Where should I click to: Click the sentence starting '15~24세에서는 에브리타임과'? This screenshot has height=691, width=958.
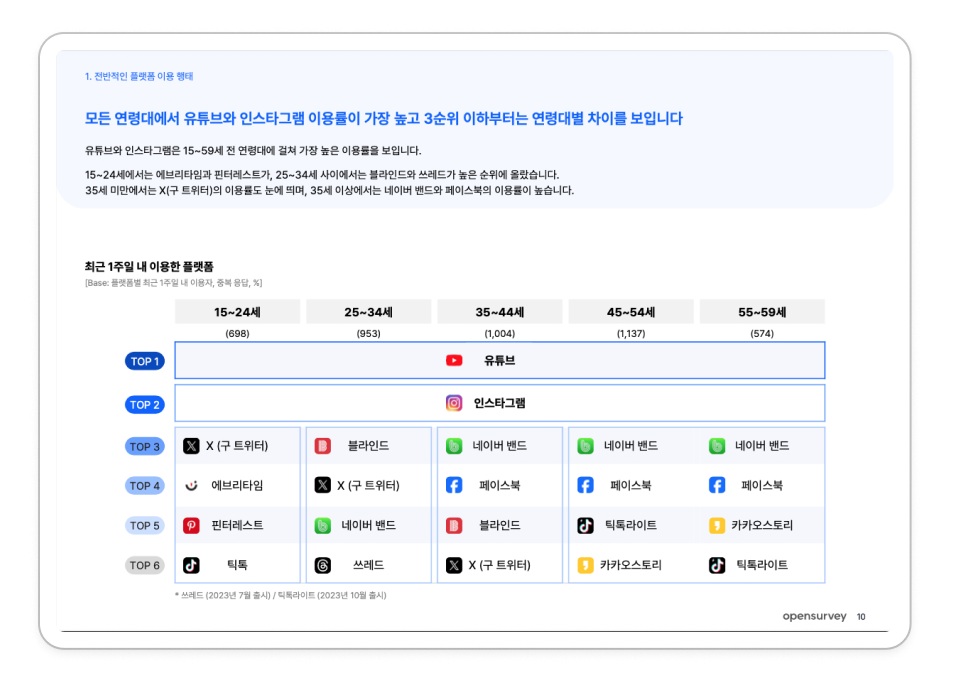322,175
